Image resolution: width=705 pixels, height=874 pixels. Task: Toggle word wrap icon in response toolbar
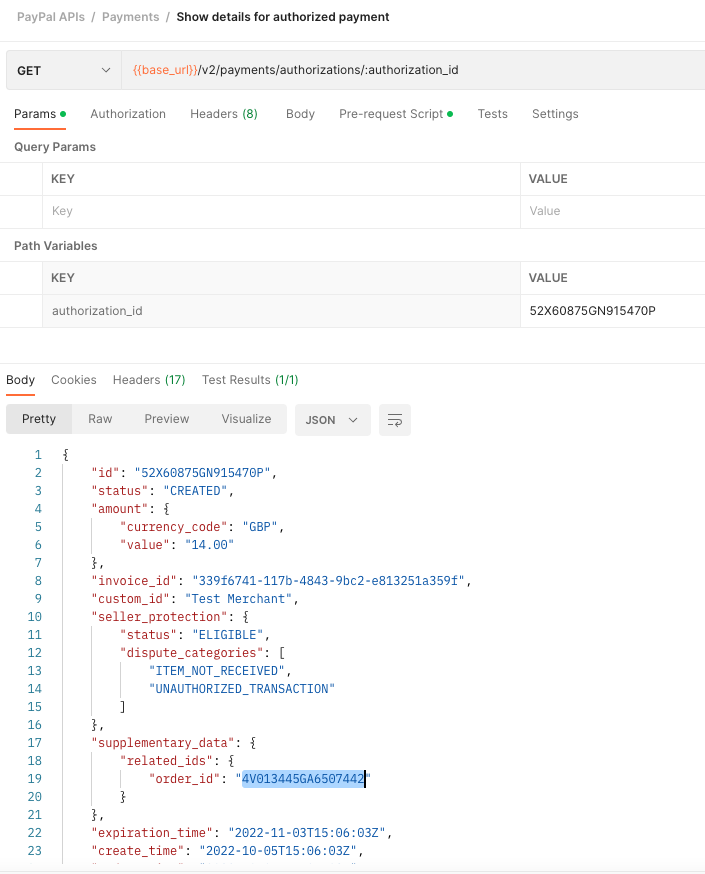pyautogui.click(x=395, y=420)
